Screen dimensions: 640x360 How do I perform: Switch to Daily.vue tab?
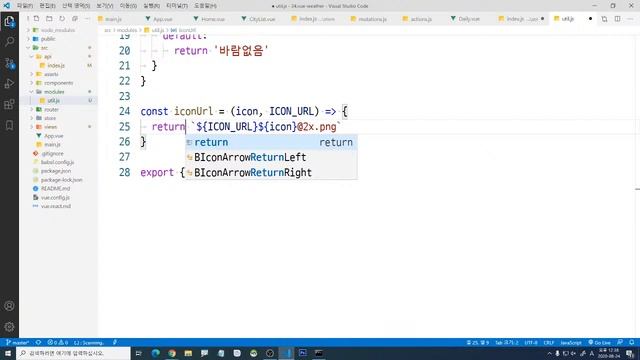469,19
